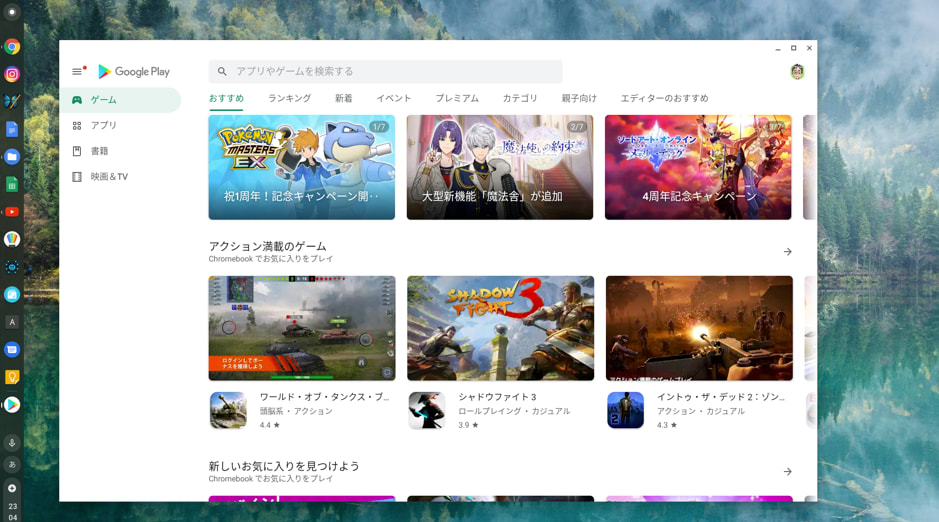
Task: Open the Into the Dead 2 promo image
Action: click(699, 328)
